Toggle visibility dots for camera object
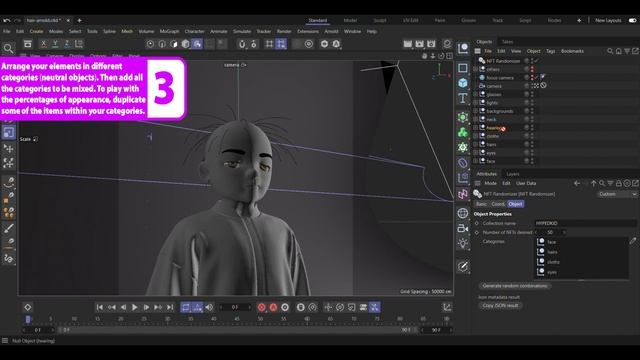640x360 pixels. (532, 86)
